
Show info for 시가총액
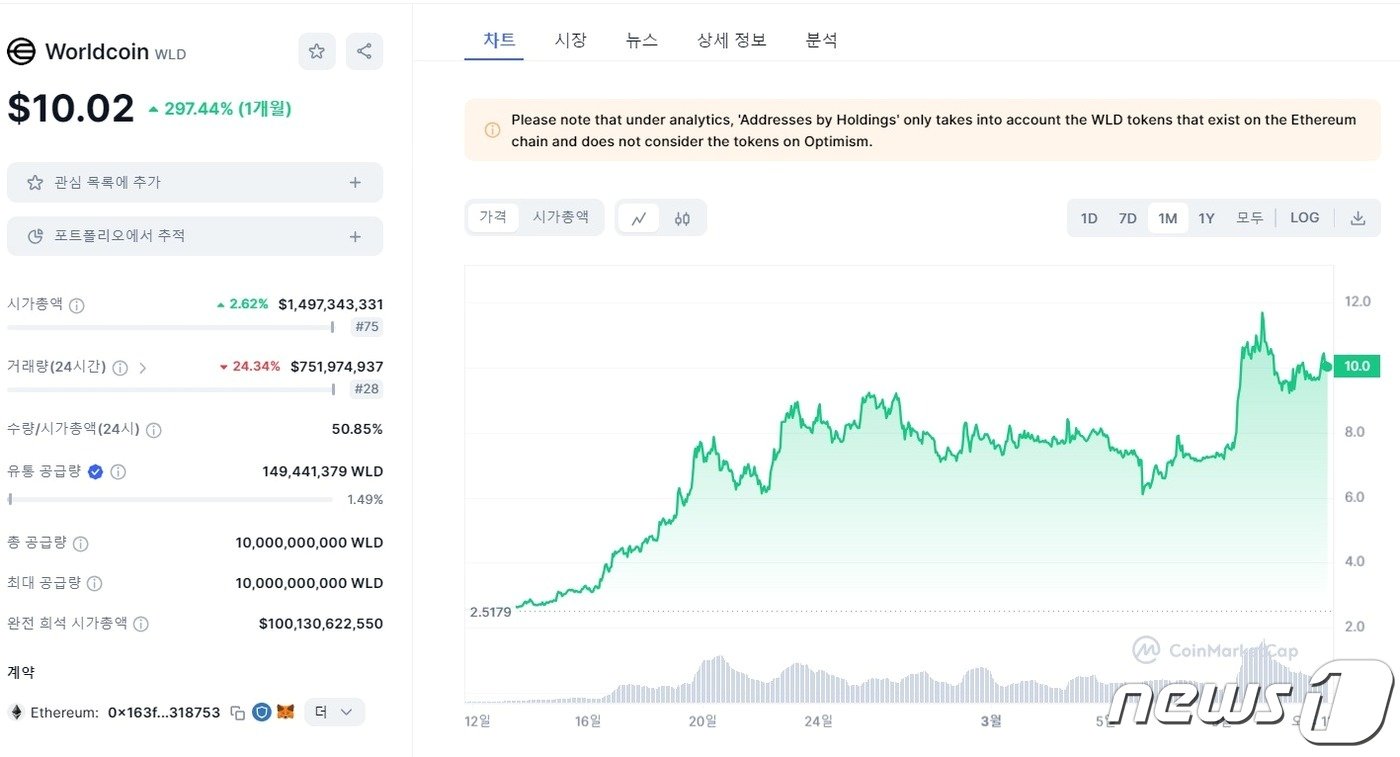click(76, 305)
